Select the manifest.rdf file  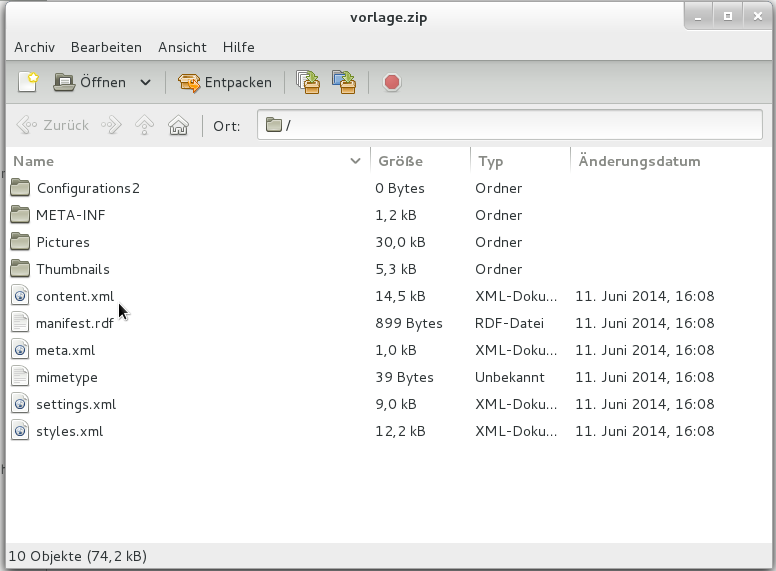pyautogui.click(x=75, y=323)
